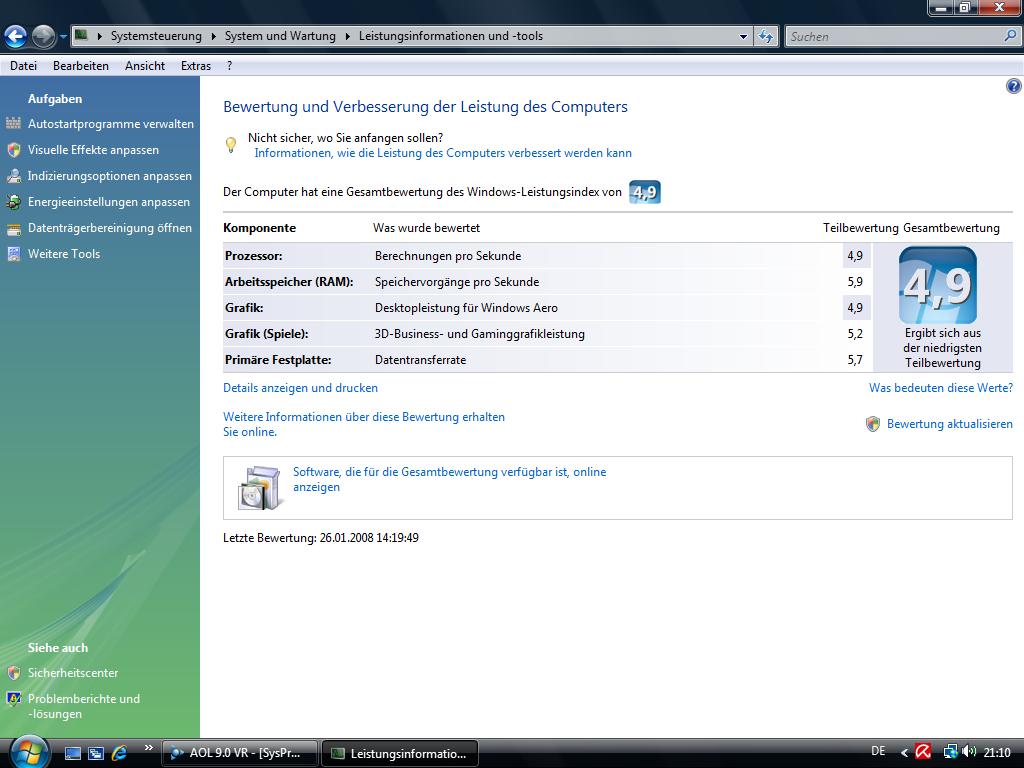Viewport: 1024px width, 768px height.
Task: Open Software für Gesamtbewertung online anzeigen
Action: 449,479
